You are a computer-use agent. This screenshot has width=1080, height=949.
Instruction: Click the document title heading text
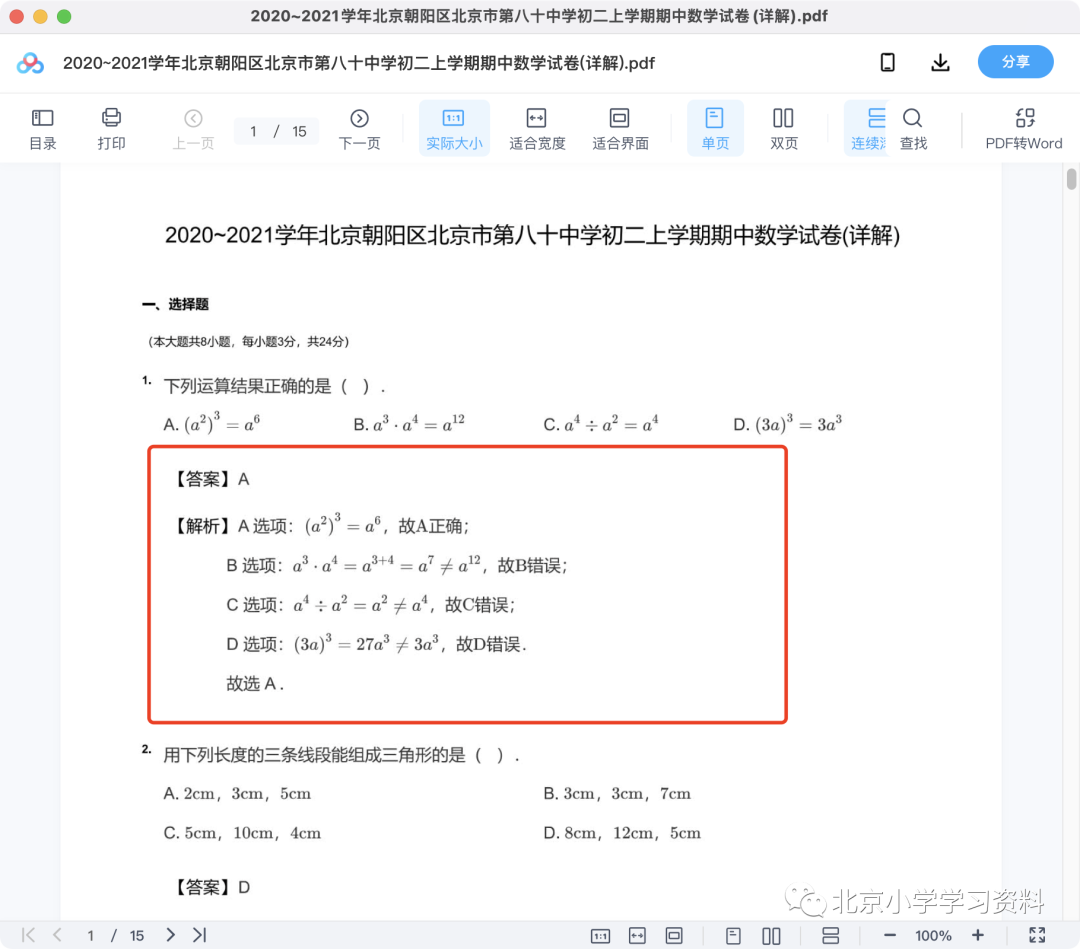click(532, 236)
